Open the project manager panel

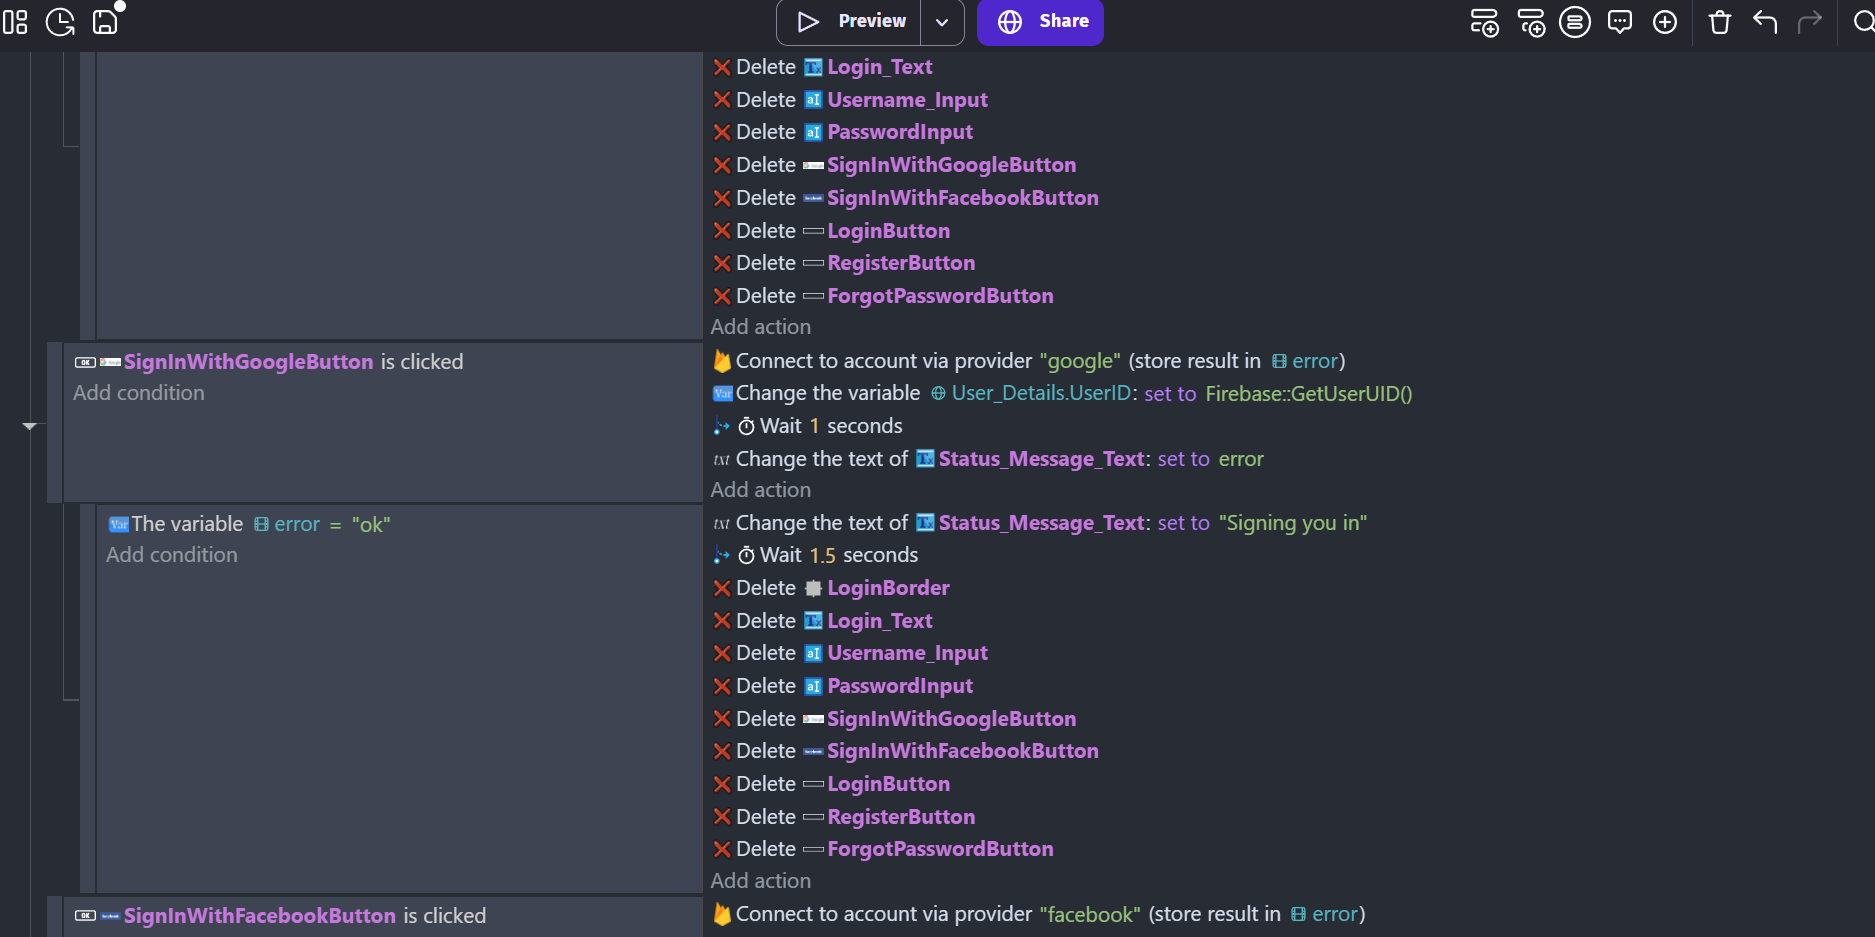[x=15, y=22]
